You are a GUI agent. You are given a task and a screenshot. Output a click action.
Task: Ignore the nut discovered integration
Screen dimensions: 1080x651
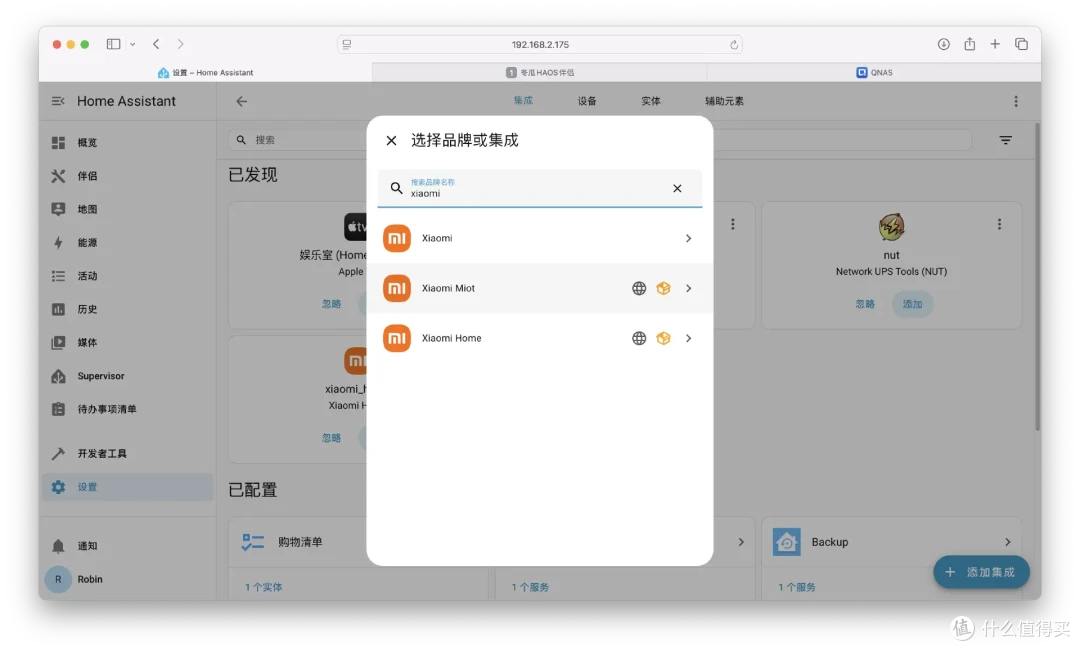point(865,304)
